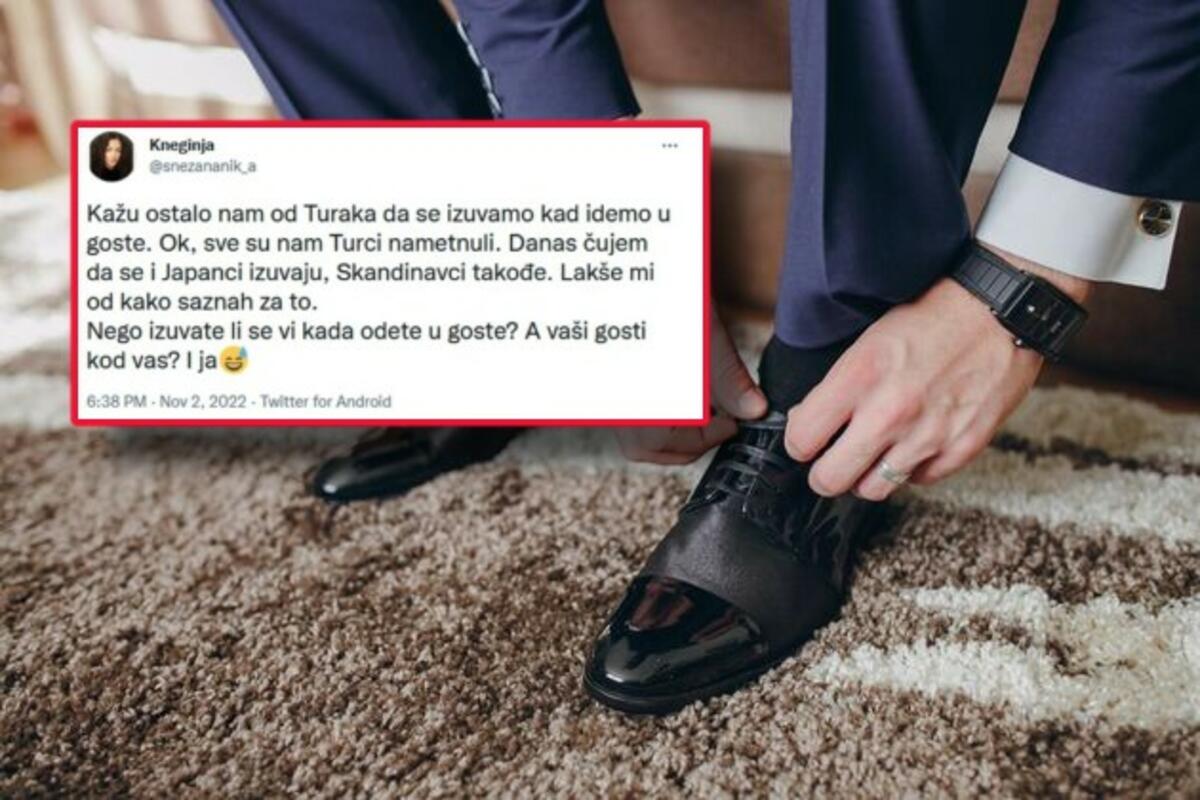This screenshot has width=1200, height=800.
Task: Open the tweet's three-dot more menu
Action: 669,146
